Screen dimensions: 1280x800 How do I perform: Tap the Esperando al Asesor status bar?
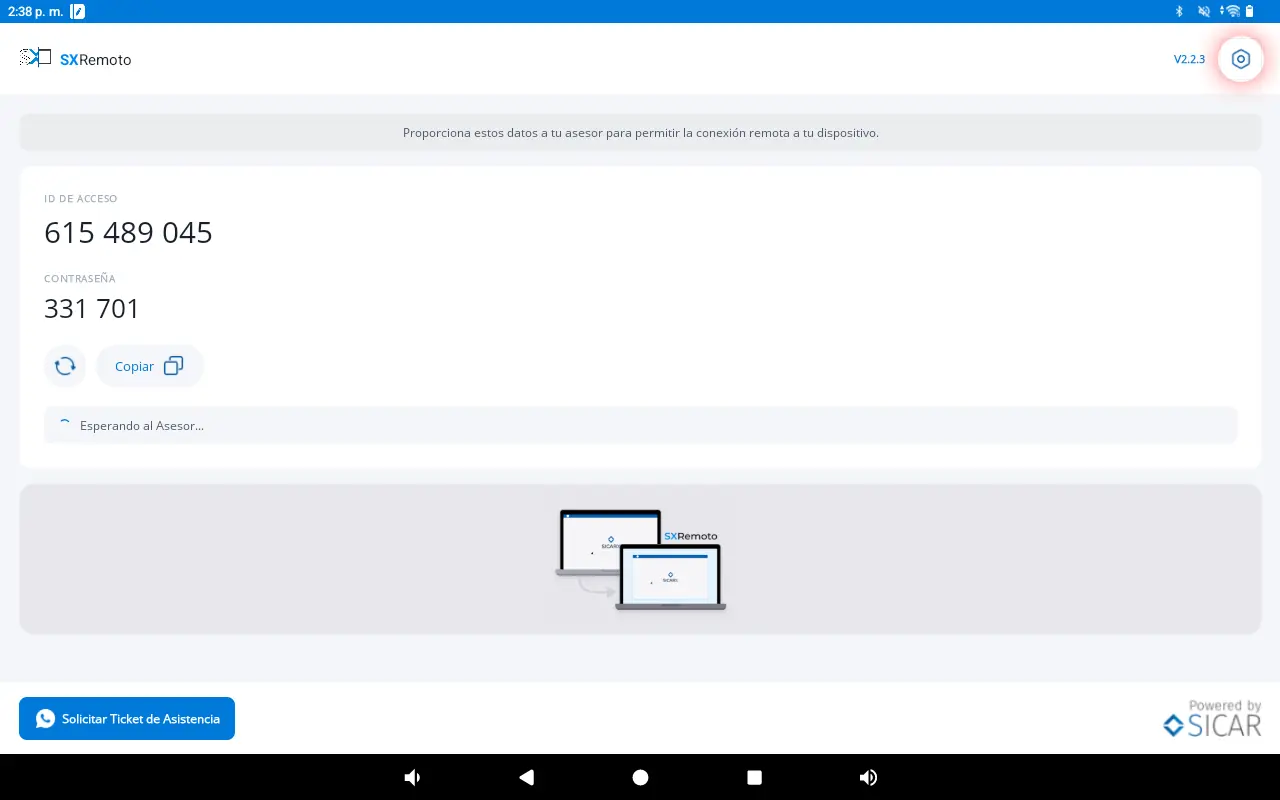[x=640, y=425]
